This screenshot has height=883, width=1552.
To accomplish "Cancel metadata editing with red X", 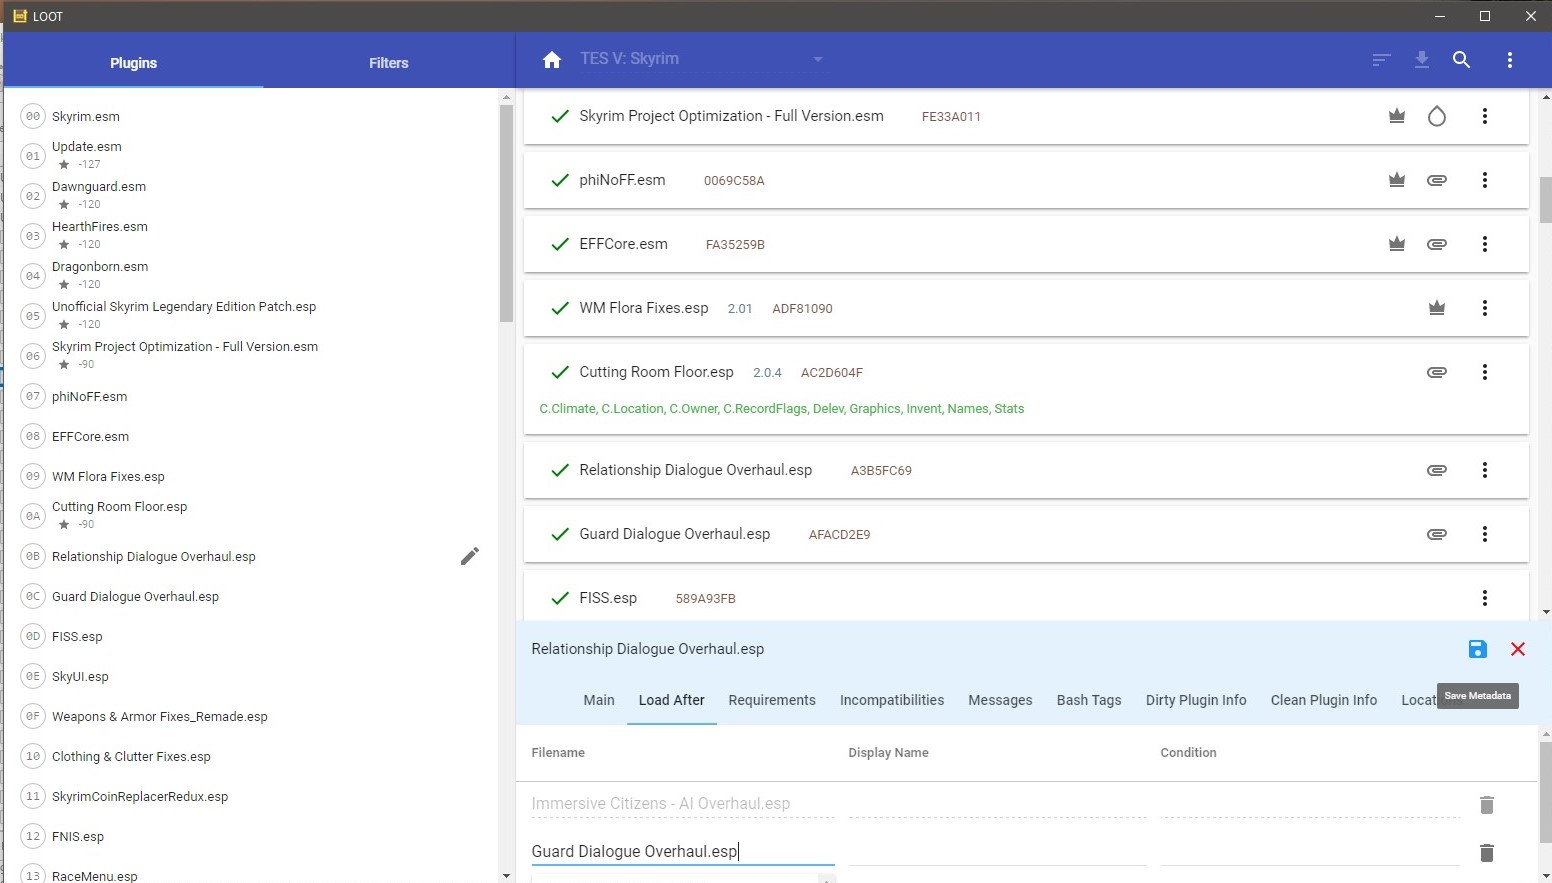I will point(1517,649).
